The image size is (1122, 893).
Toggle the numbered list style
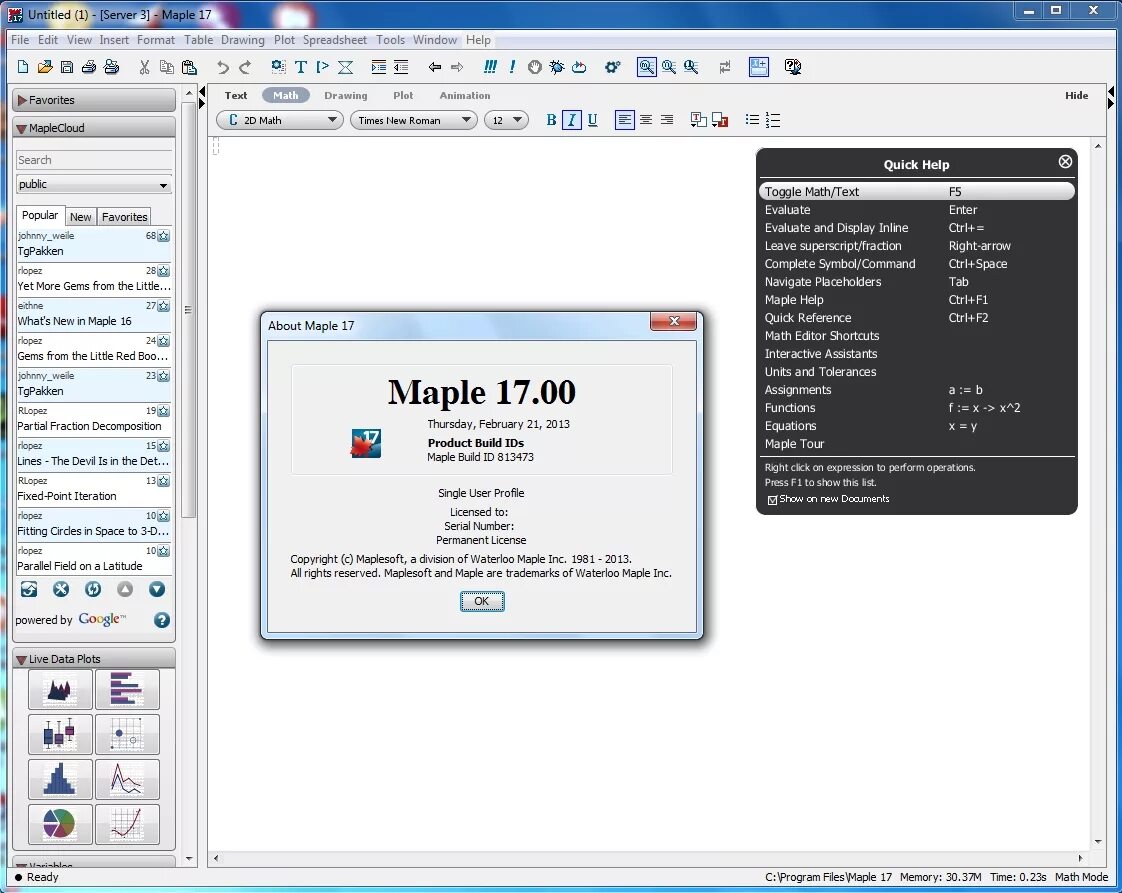pyautogui.click(x=773, y=120)
